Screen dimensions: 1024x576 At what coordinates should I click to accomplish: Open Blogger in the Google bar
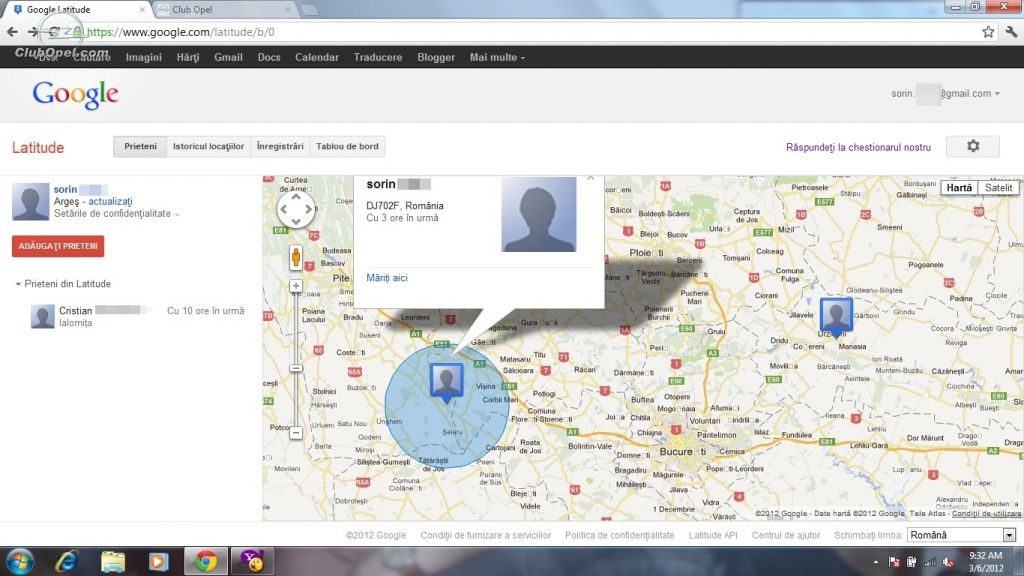pos(436,57)
